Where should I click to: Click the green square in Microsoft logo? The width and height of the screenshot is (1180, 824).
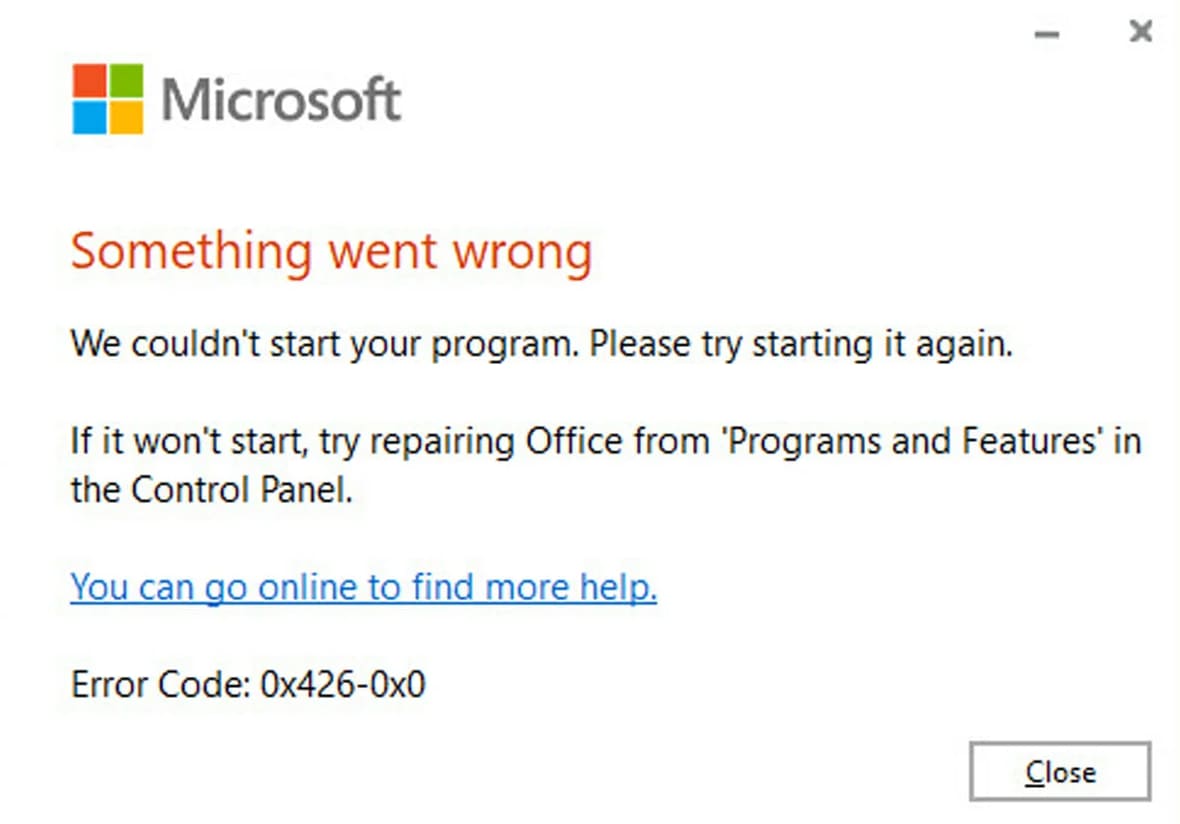pyautogui.click(x=126, y=81)
